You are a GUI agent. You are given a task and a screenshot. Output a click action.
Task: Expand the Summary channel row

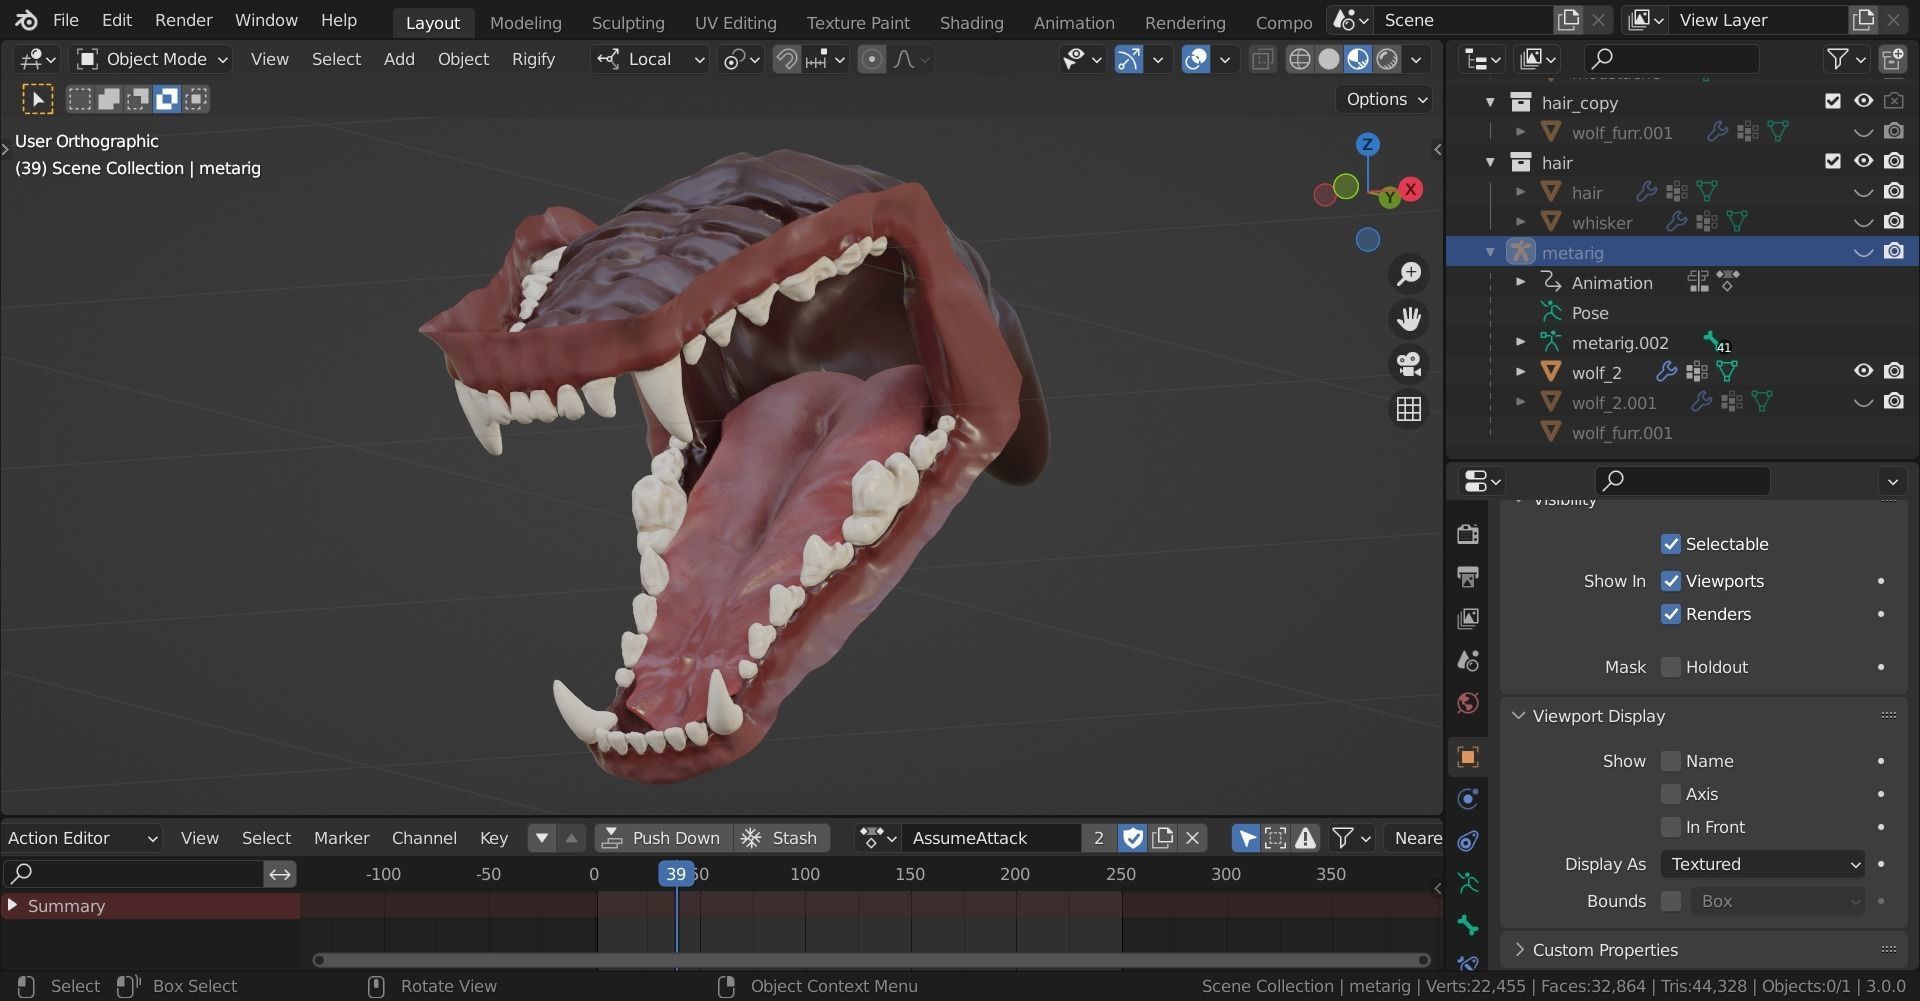coord(12,905)
